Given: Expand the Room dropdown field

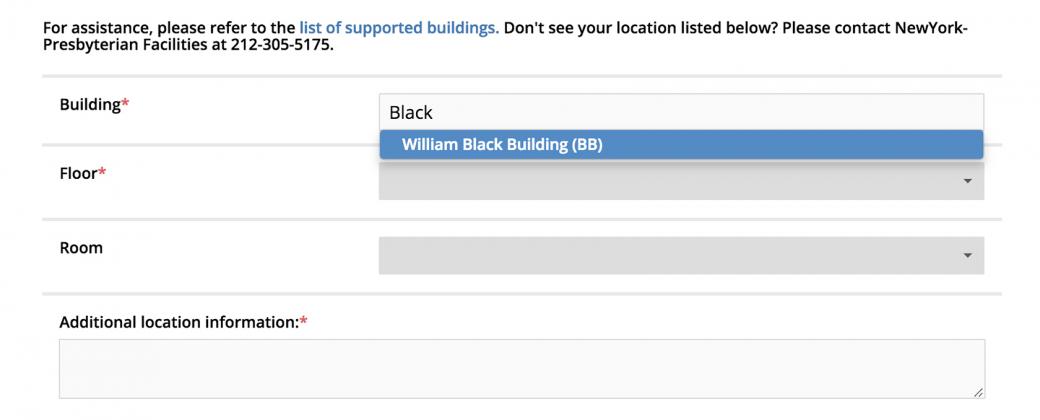Looking at the screenshot, I should point(680,255).
